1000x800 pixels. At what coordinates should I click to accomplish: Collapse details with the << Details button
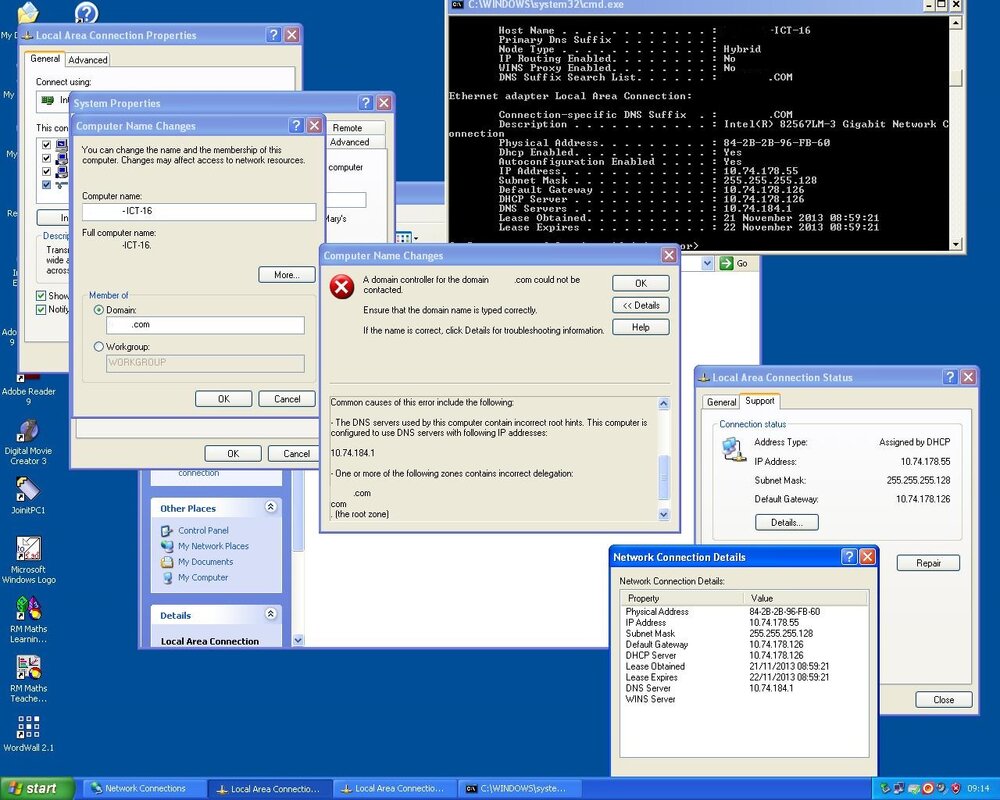click(641, 305)
